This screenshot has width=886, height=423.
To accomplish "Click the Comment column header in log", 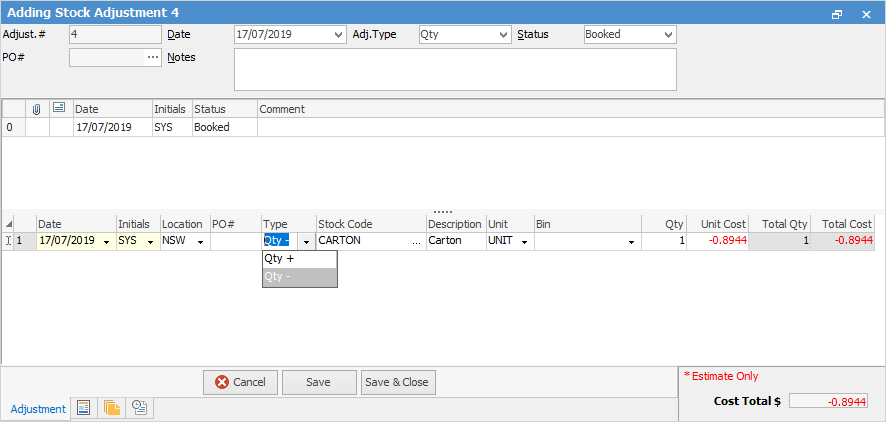I will coord(571,110).
